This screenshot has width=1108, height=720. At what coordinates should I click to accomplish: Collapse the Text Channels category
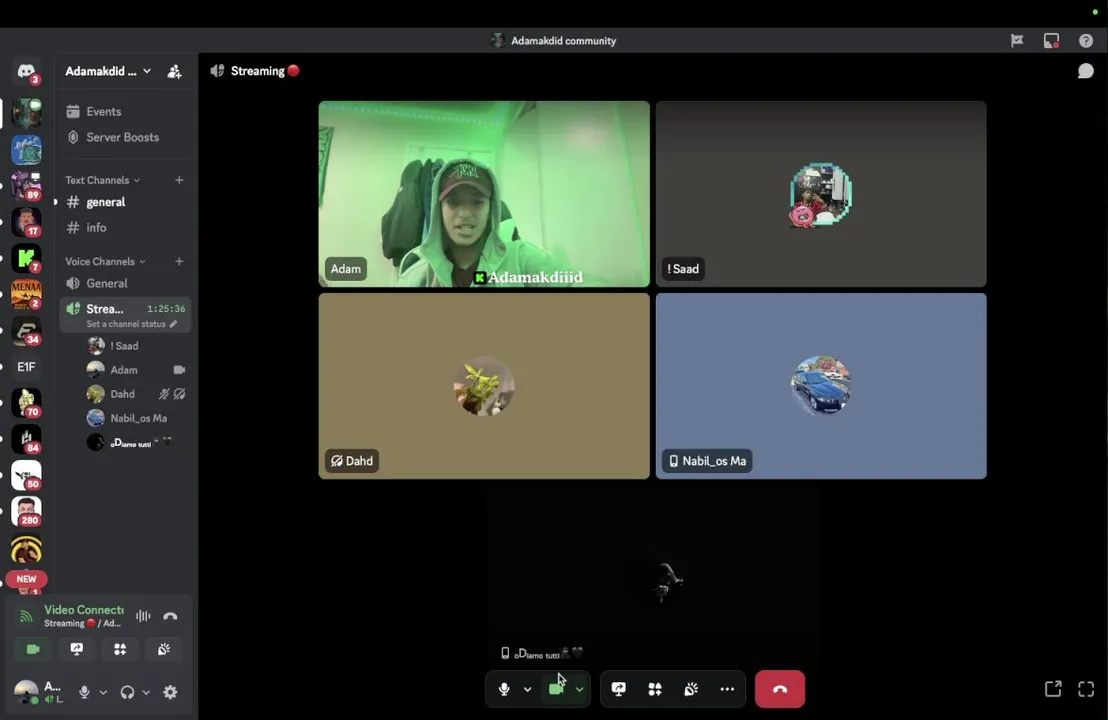102,180
